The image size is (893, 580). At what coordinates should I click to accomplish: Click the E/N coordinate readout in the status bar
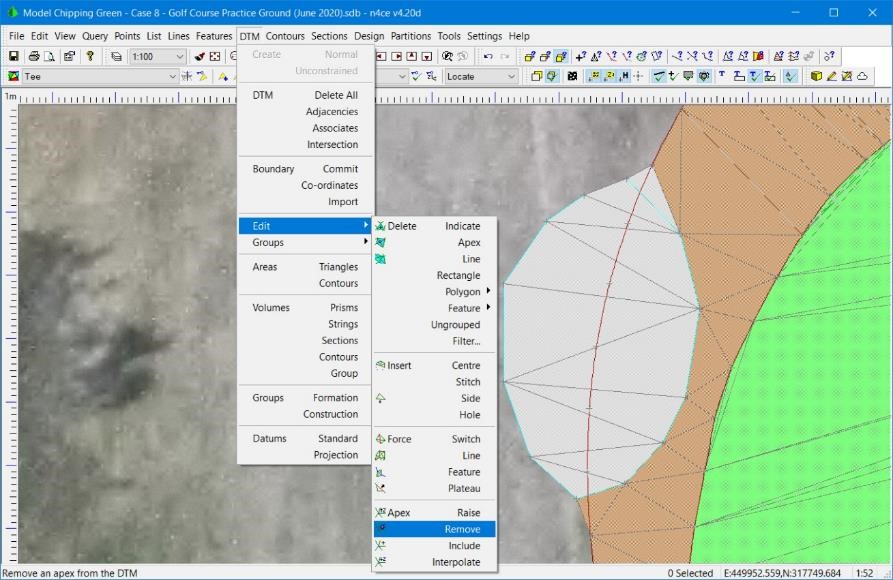pos(782,573)
